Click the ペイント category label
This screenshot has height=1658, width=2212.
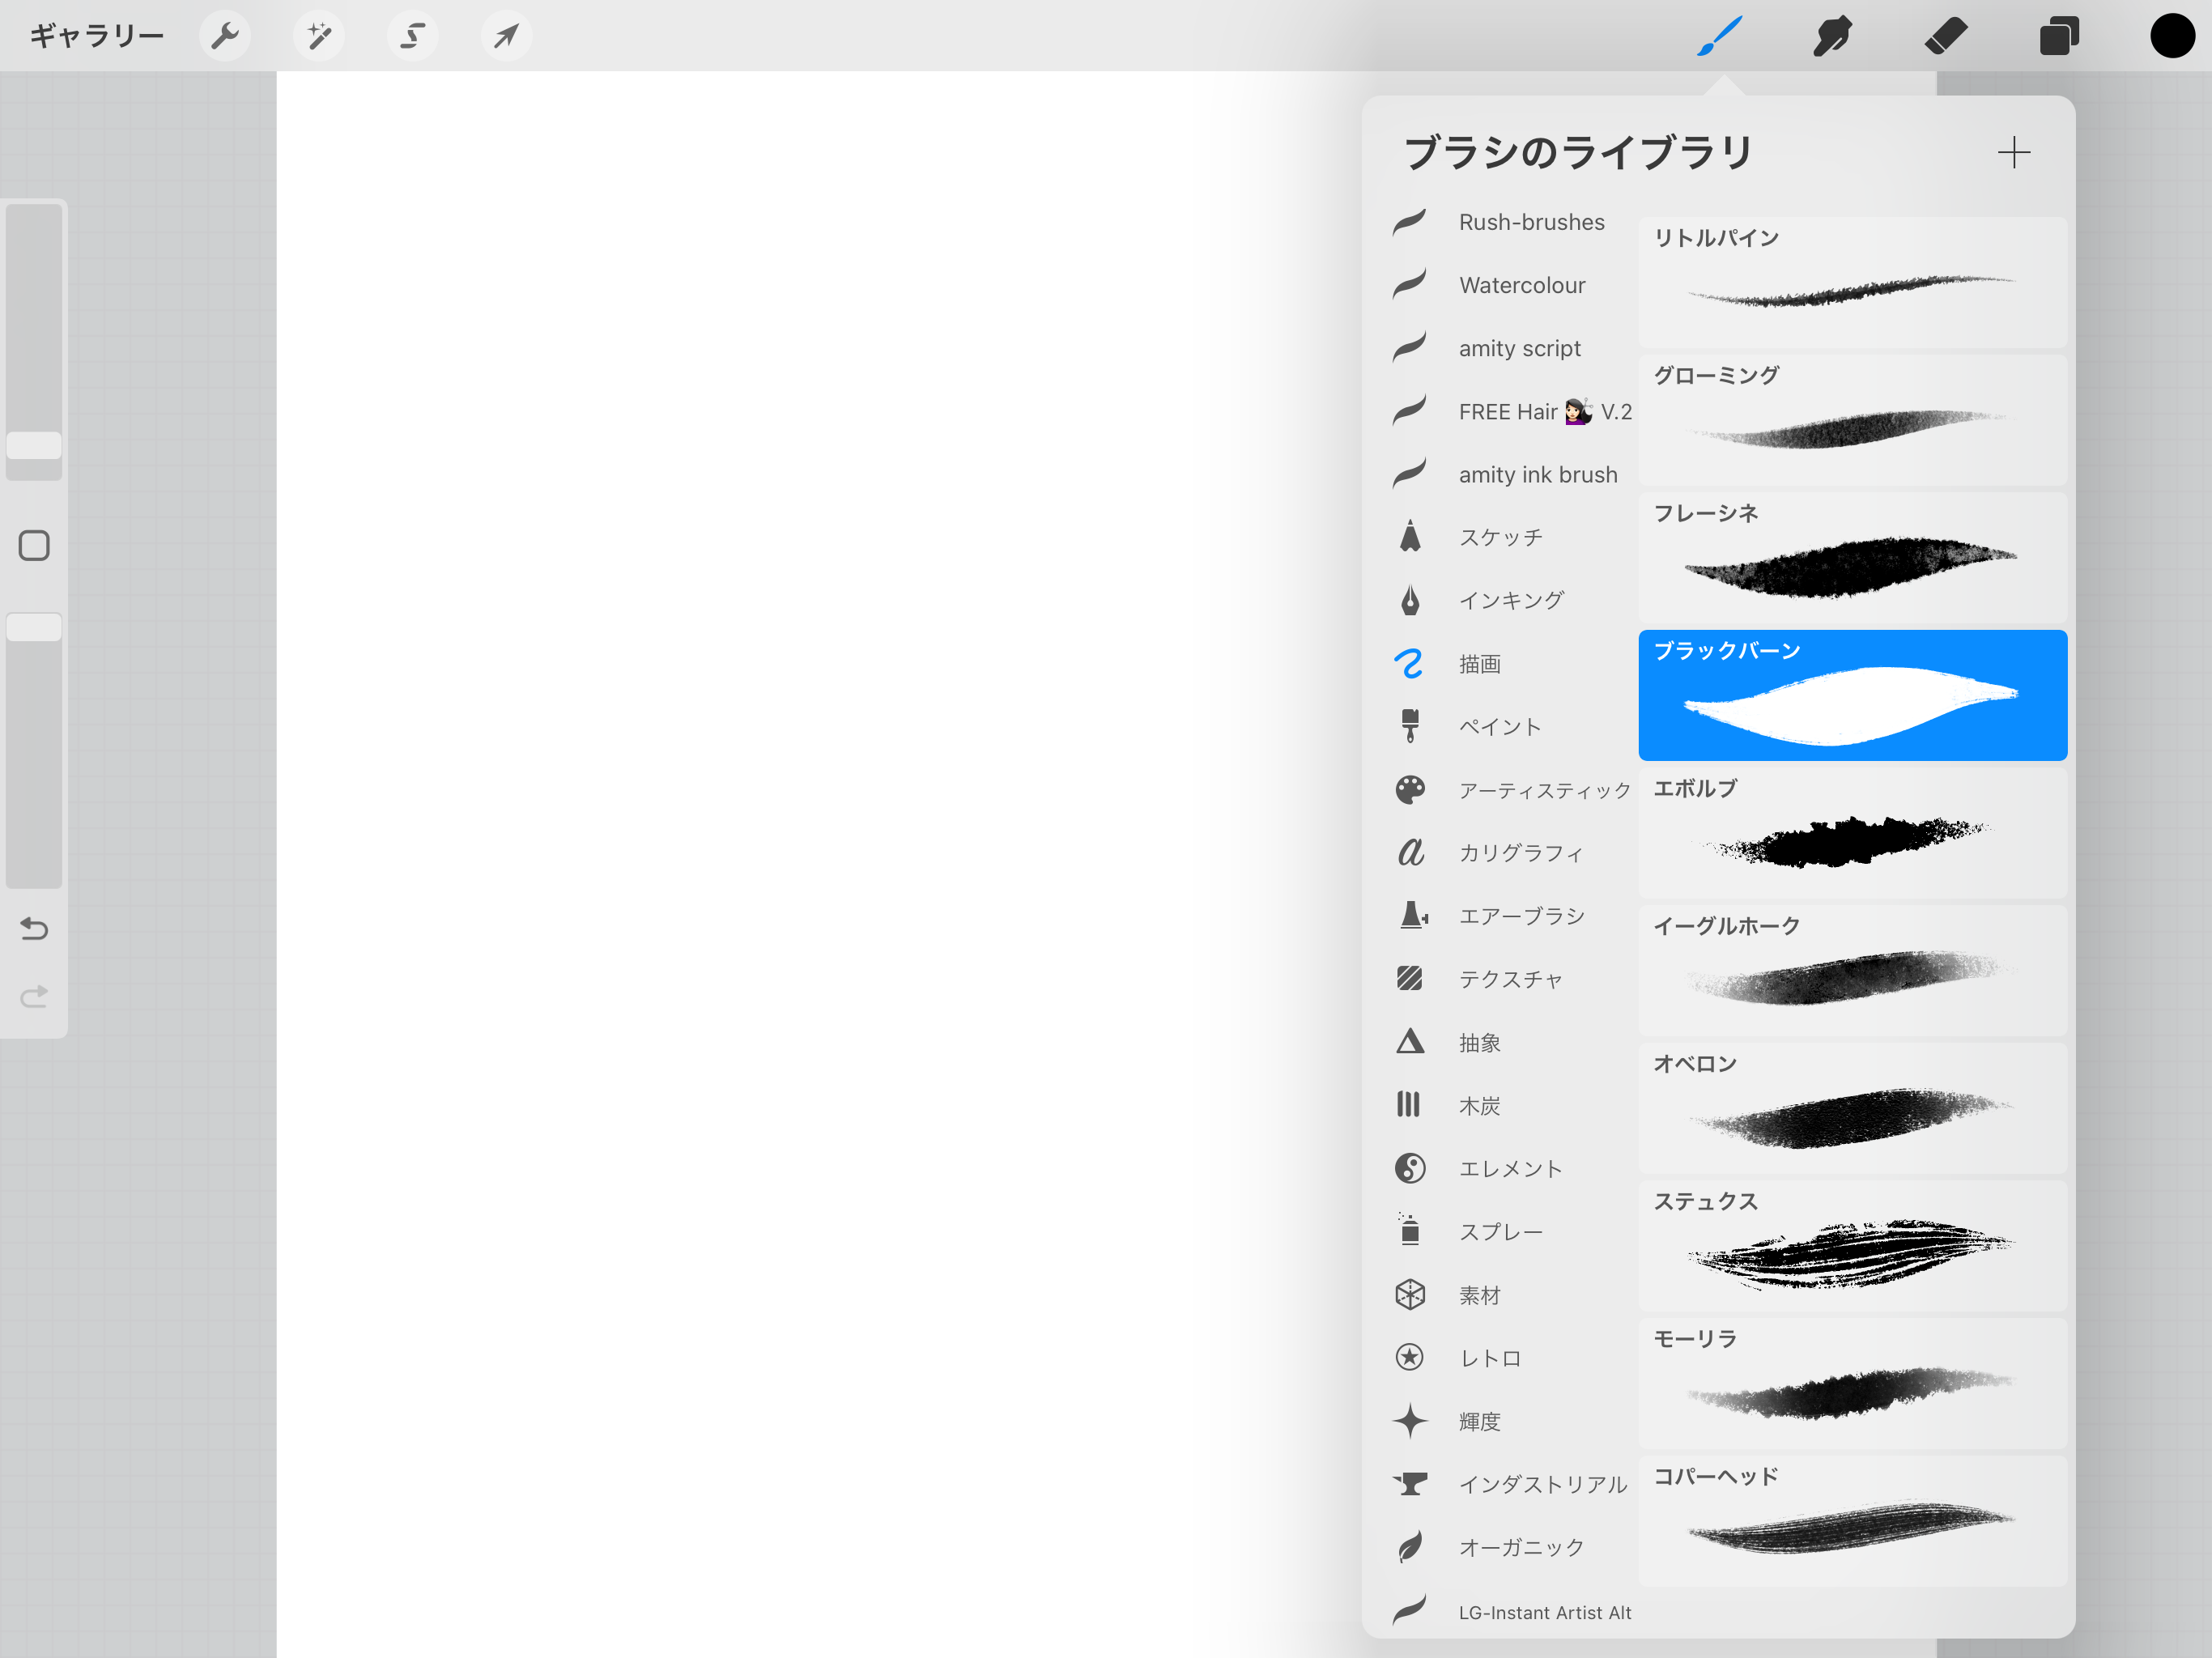click(x=1500, y=727)
